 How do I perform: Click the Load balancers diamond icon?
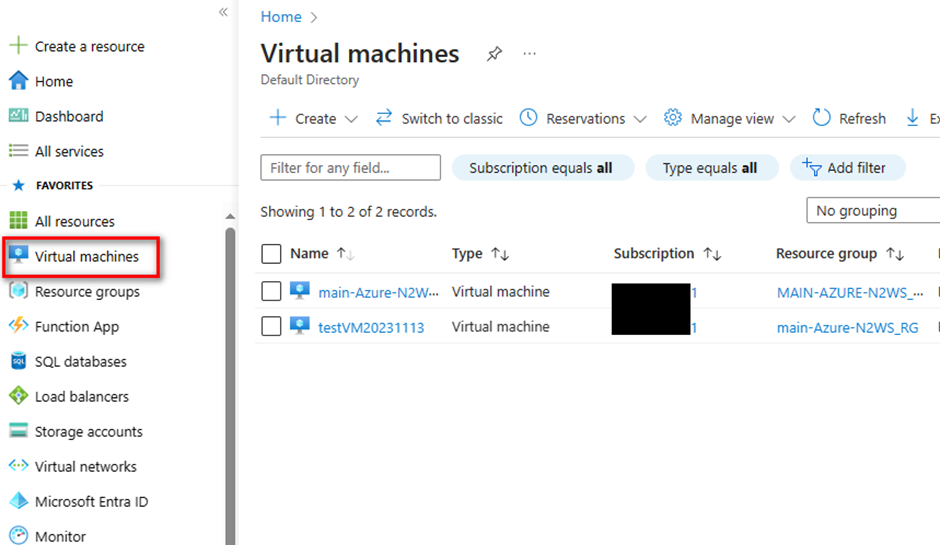[19, 396]
